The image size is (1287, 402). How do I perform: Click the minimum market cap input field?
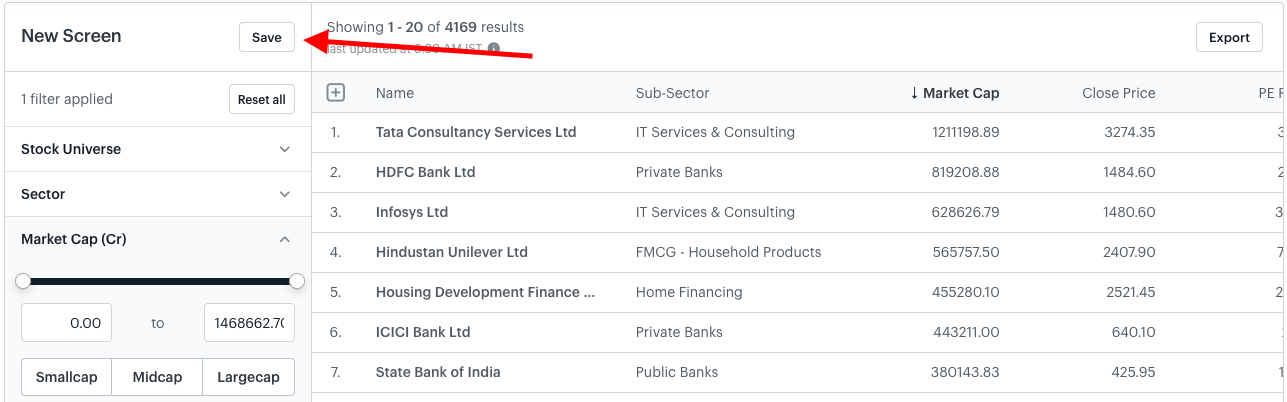click(66, 323)
